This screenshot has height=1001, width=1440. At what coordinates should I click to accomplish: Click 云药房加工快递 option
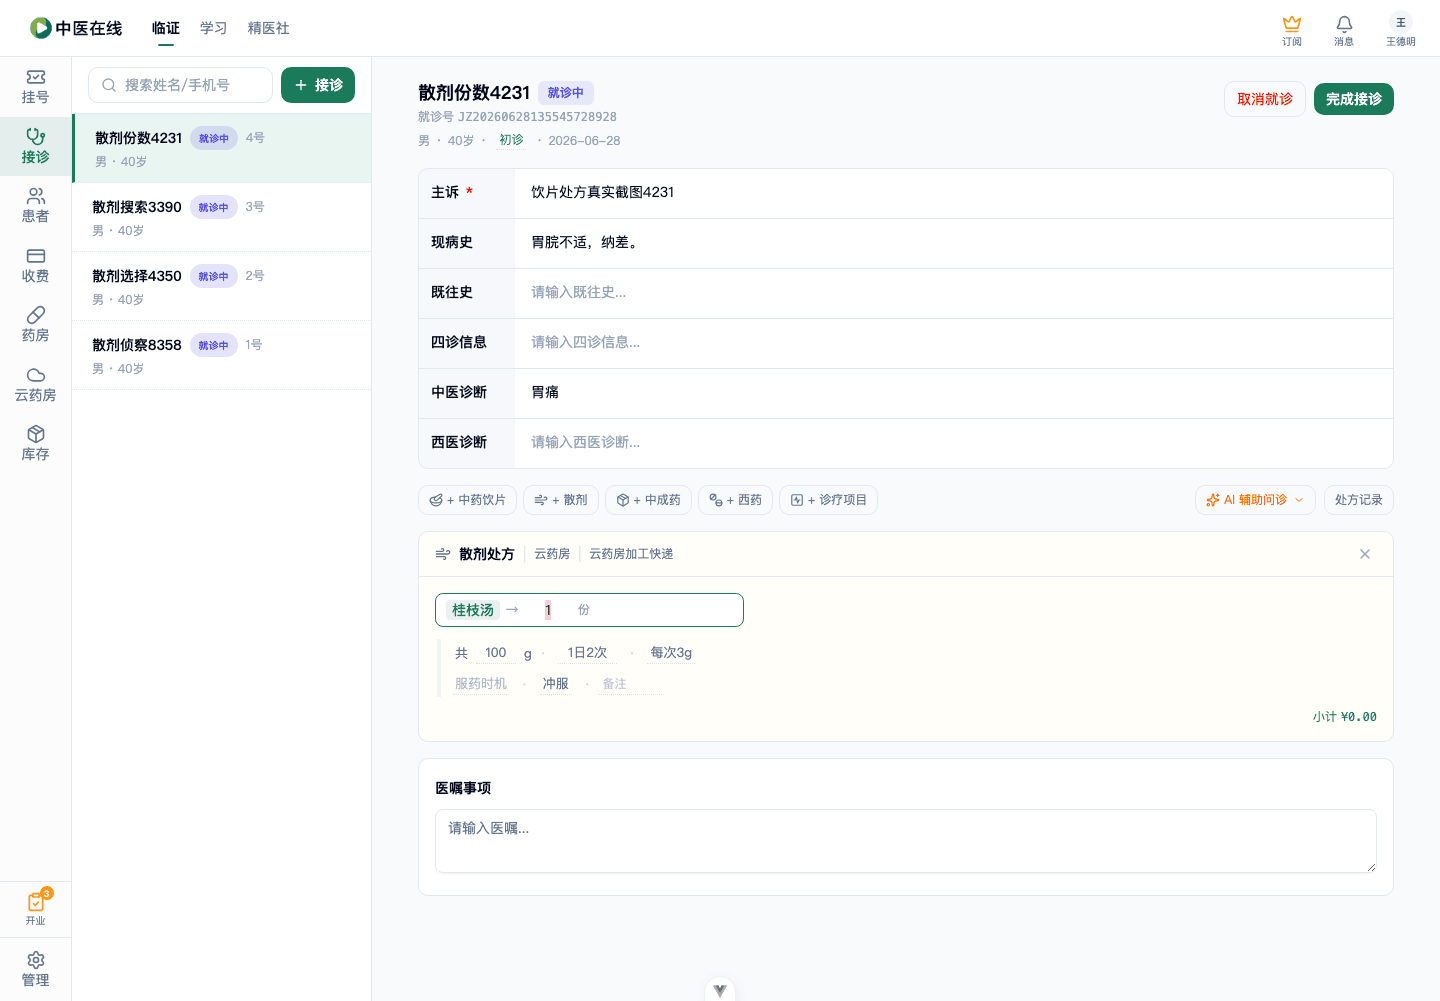[631, 554]
